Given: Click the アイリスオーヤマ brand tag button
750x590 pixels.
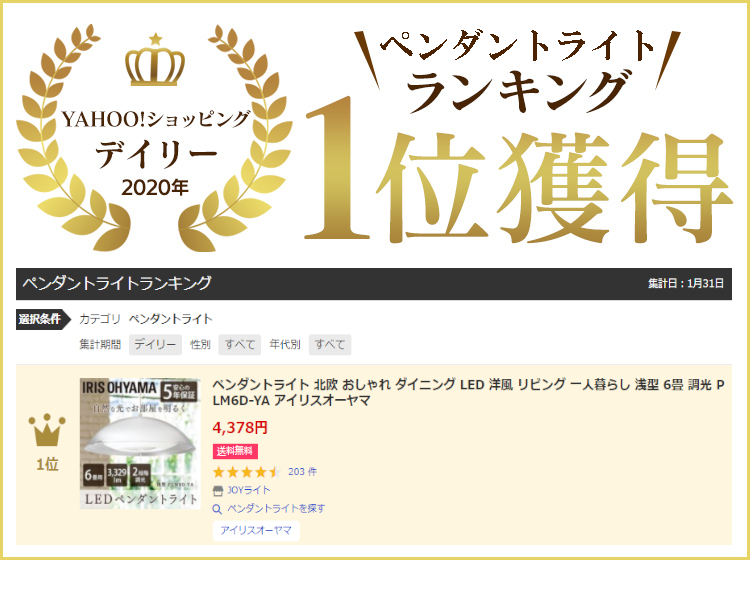Looking at the screenshot, I should [x=256, y=530].
